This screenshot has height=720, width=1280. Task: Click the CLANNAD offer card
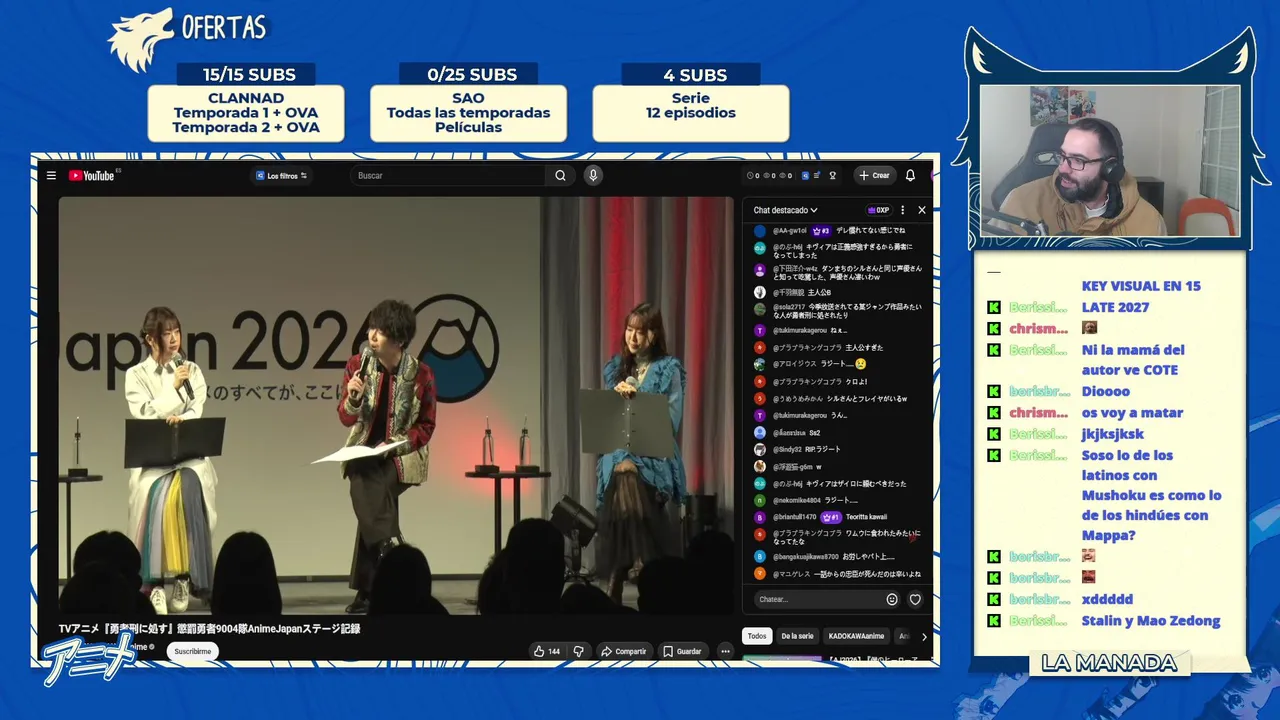[246, 113]
